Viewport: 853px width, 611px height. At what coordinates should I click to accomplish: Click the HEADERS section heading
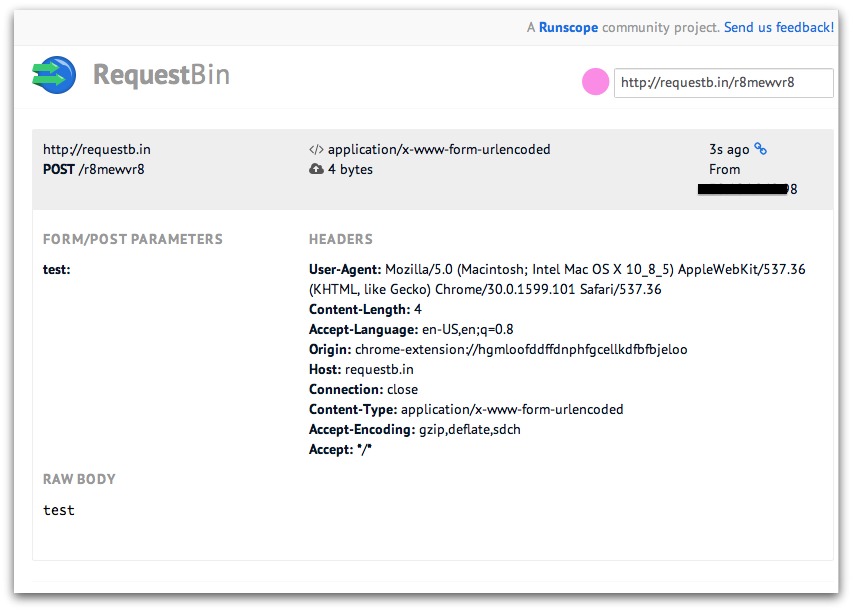341,239
